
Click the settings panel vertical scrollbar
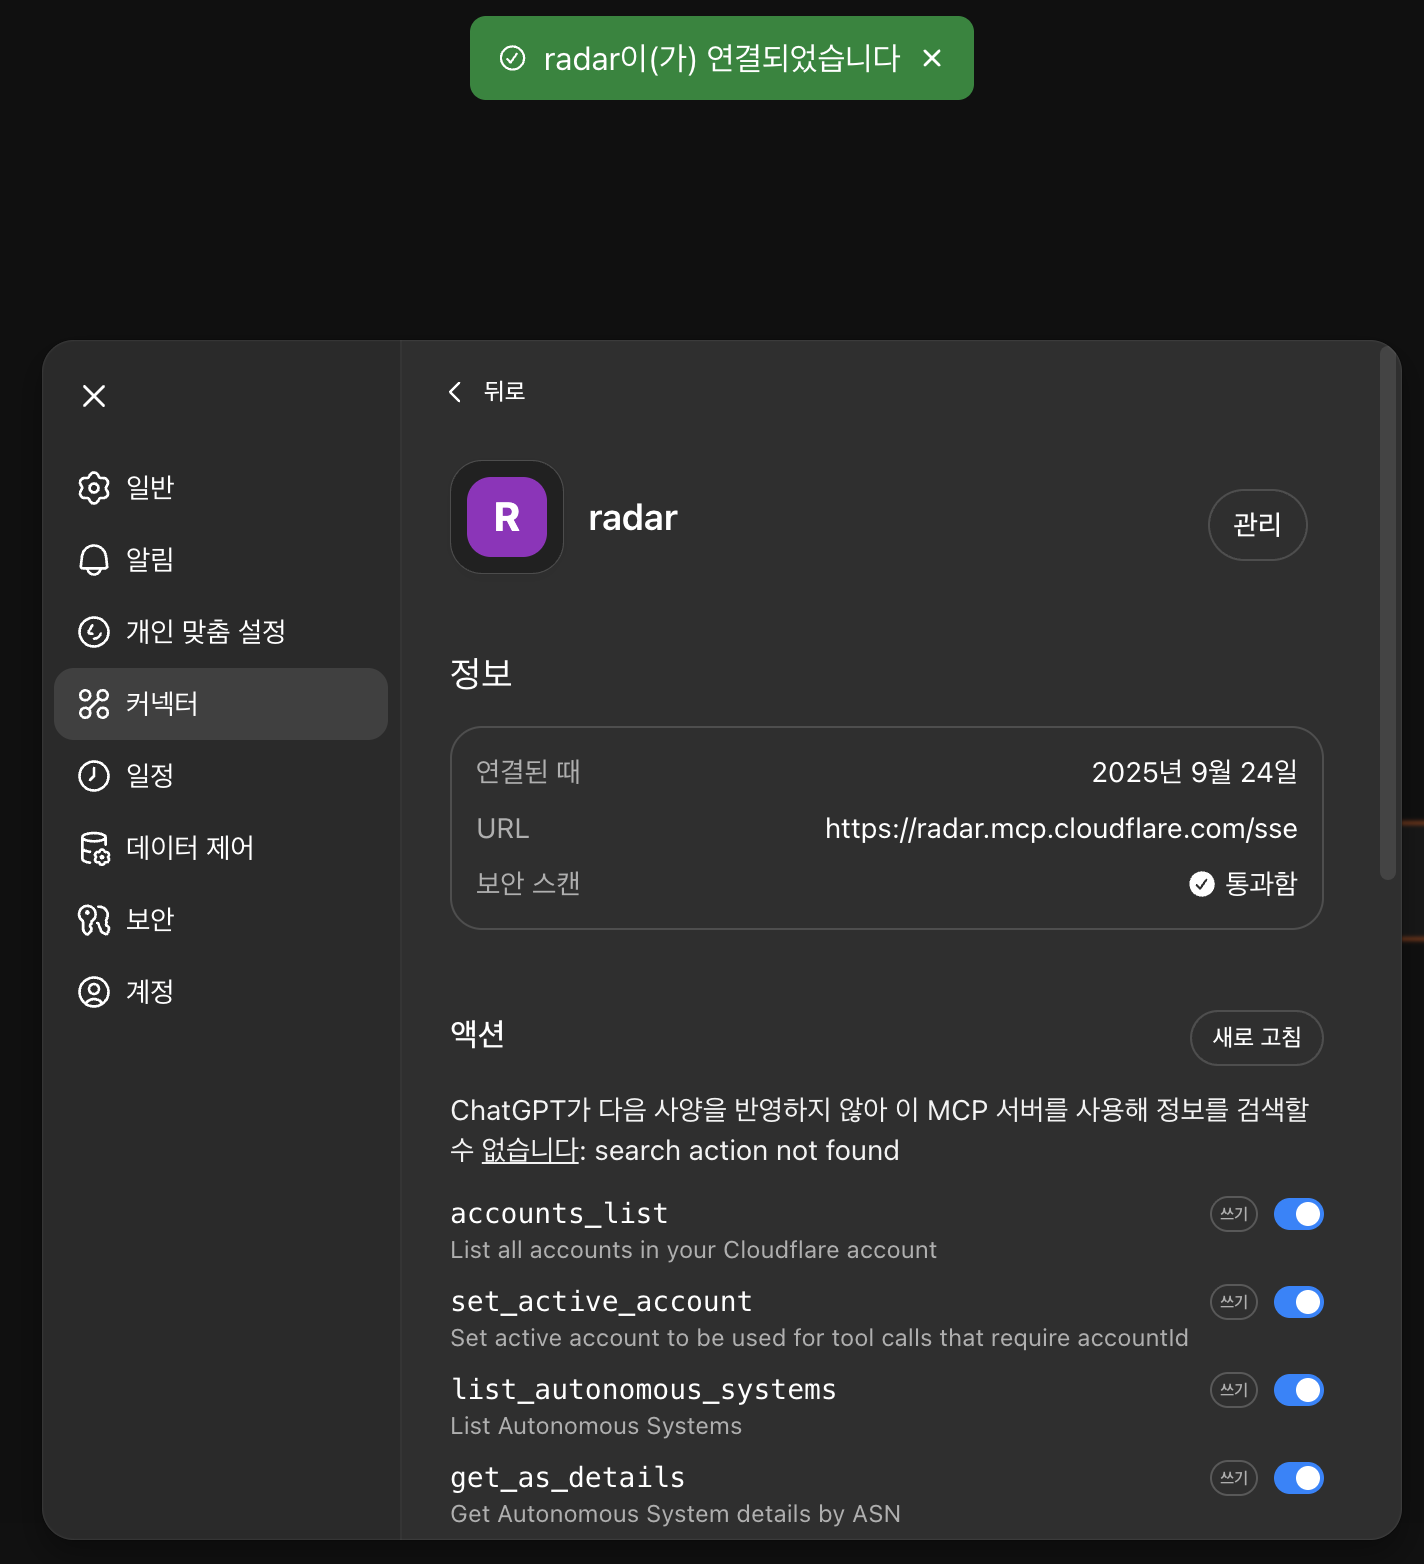[1387, 615]
